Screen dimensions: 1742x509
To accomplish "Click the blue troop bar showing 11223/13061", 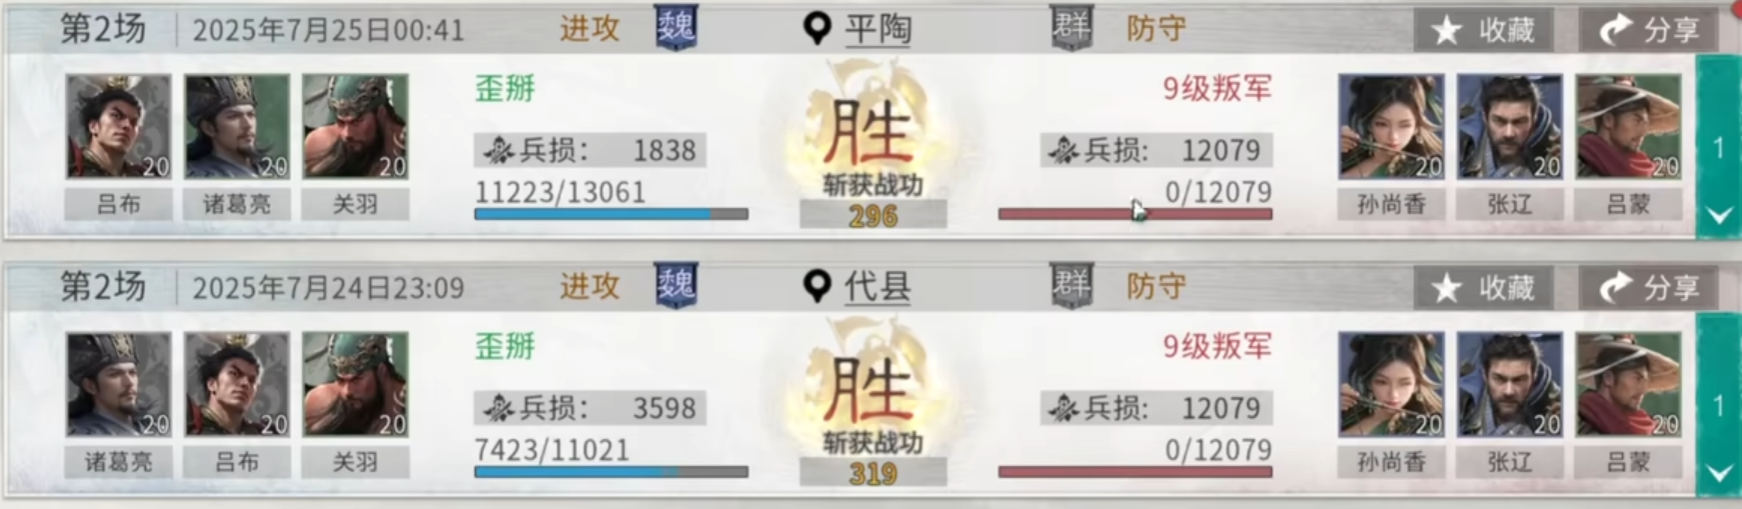I will [611, 214].
